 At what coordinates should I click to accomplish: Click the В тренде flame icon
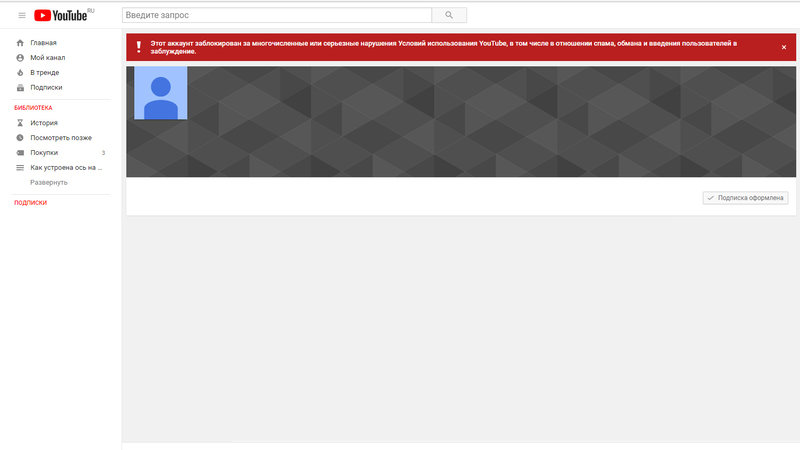point(20,73)
